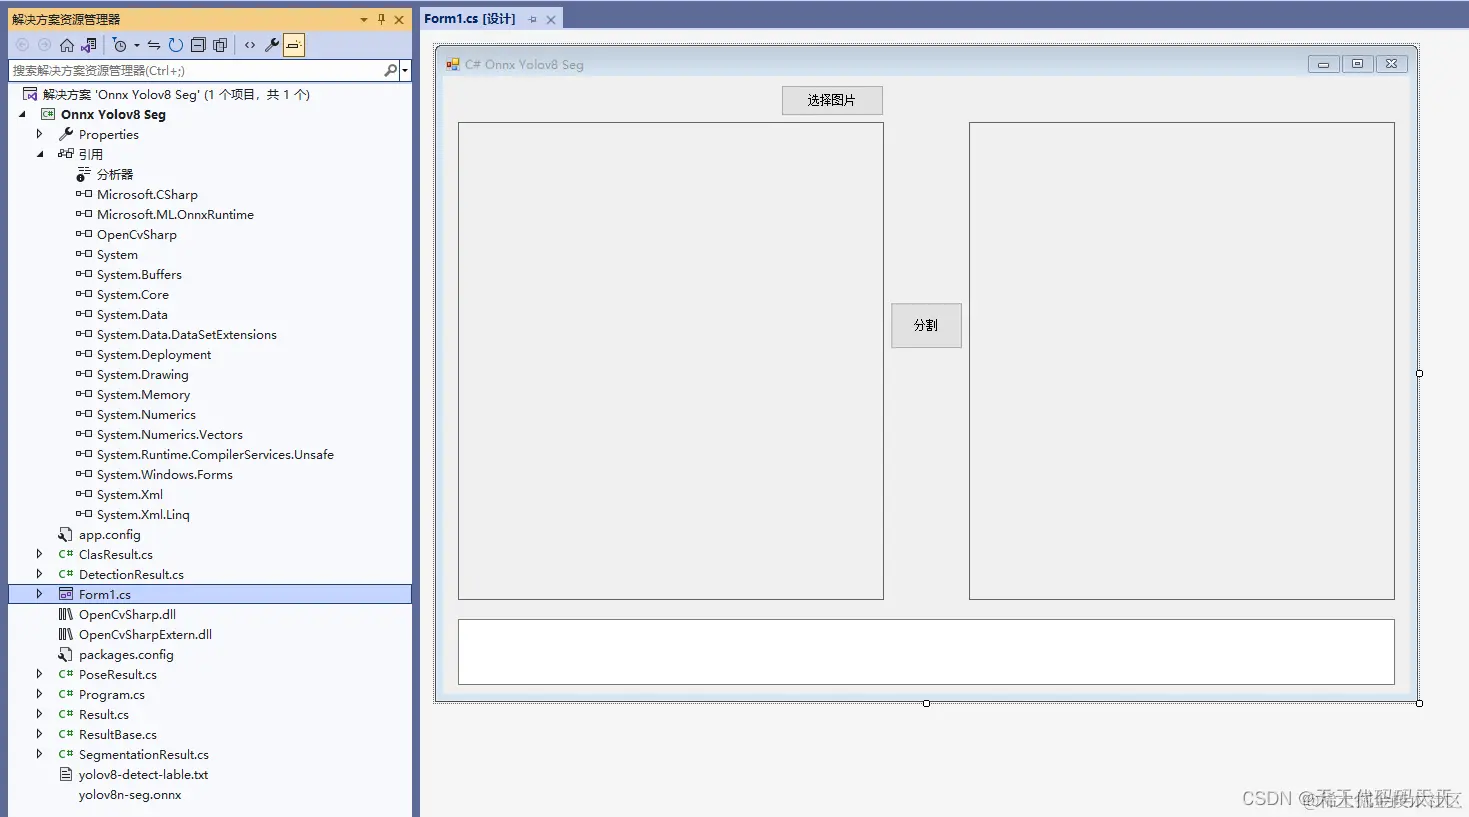Open Solution Explorer window position dropdown
The image size is (1469, 817).
pyautogui.click(x=364, y=19)
